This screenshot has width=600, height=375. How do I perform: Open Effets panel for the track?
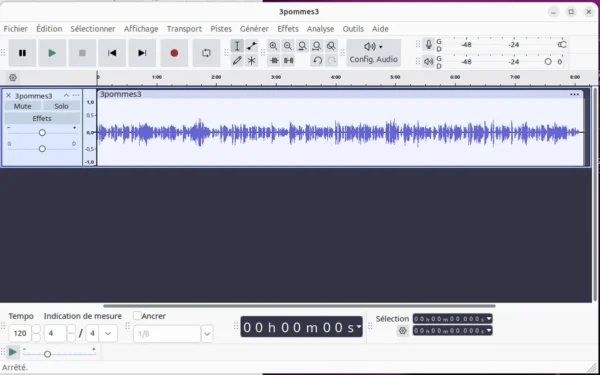coord(42,118)
